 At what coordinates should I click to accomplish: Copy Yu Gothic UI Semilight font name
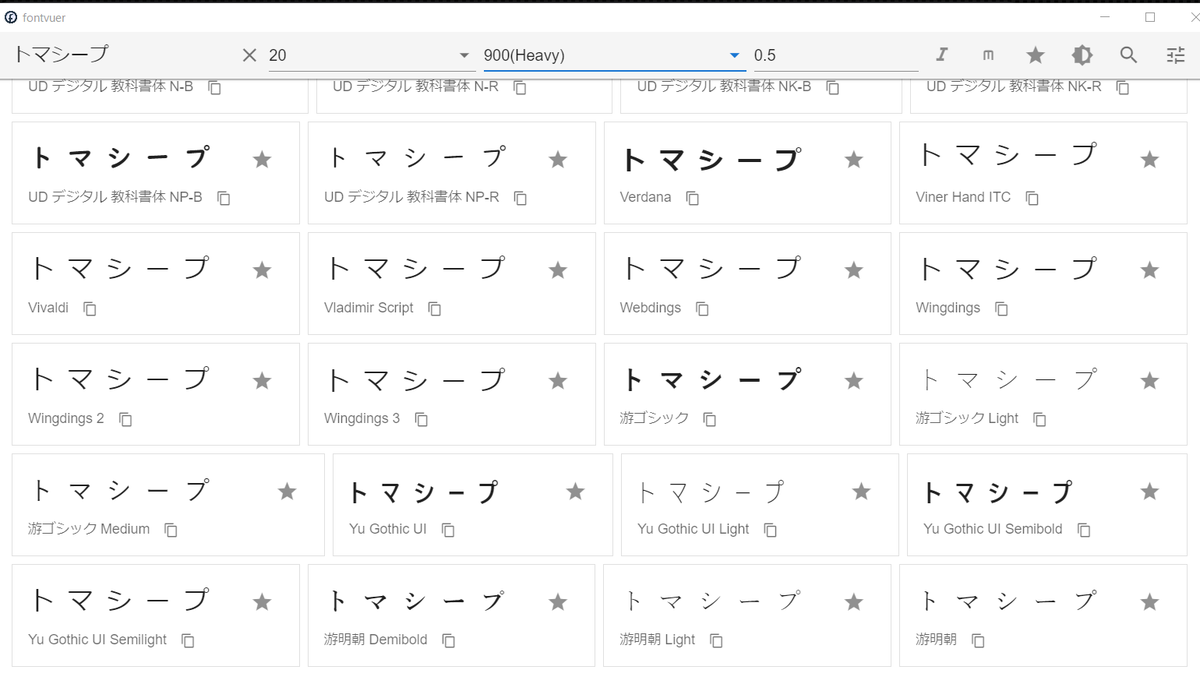[188, 640]
